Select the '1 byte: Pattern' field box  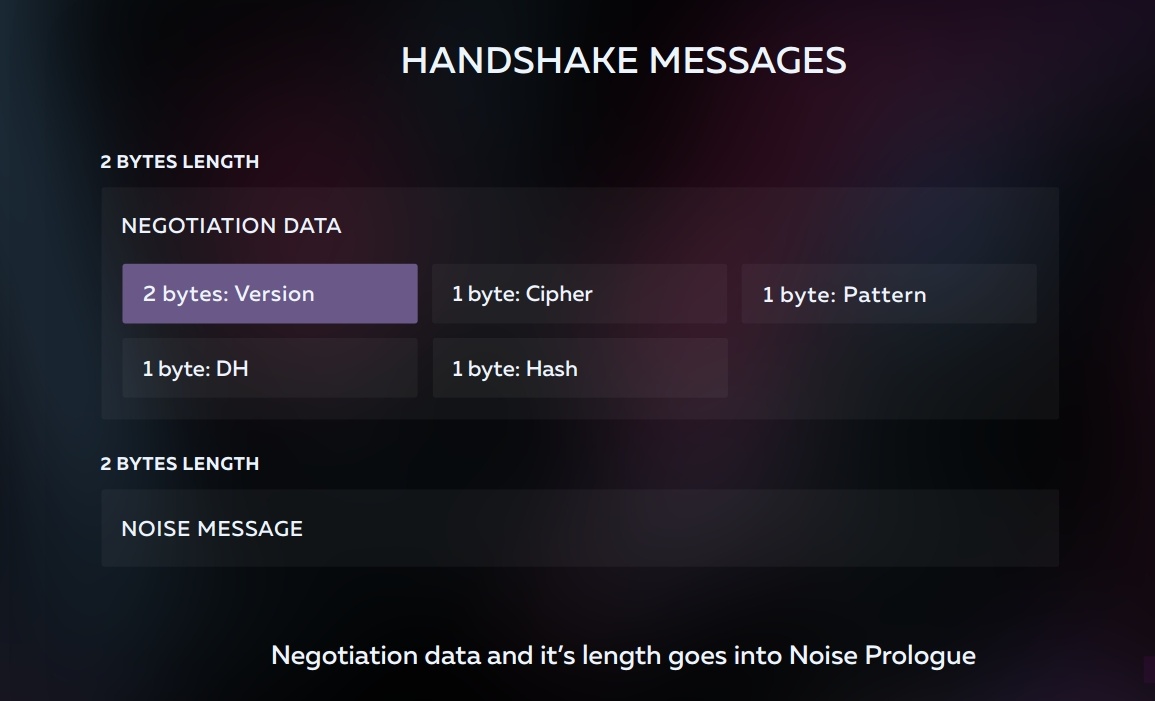[x=889, y=294]
